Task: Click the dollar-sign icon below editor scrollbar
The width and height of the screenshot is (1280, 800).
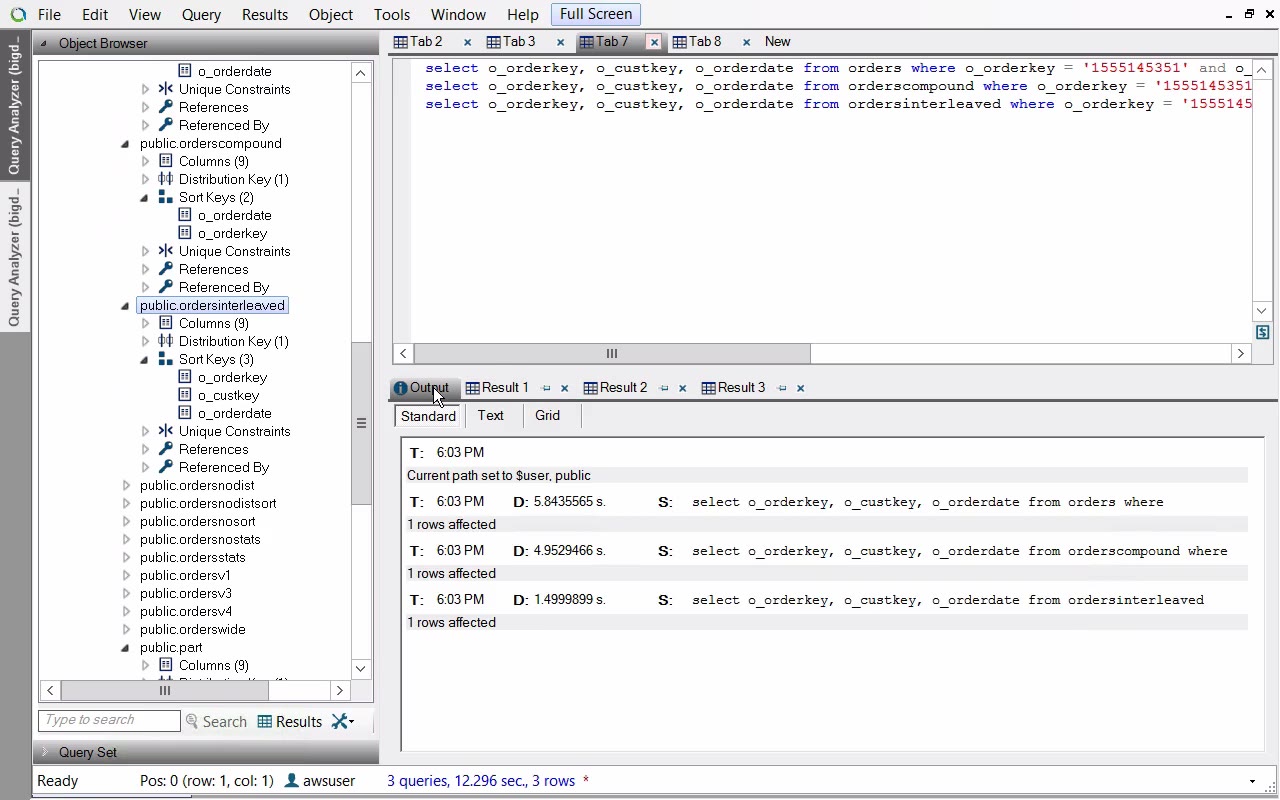Action: pyautogui.click(x=1262, y=332)
